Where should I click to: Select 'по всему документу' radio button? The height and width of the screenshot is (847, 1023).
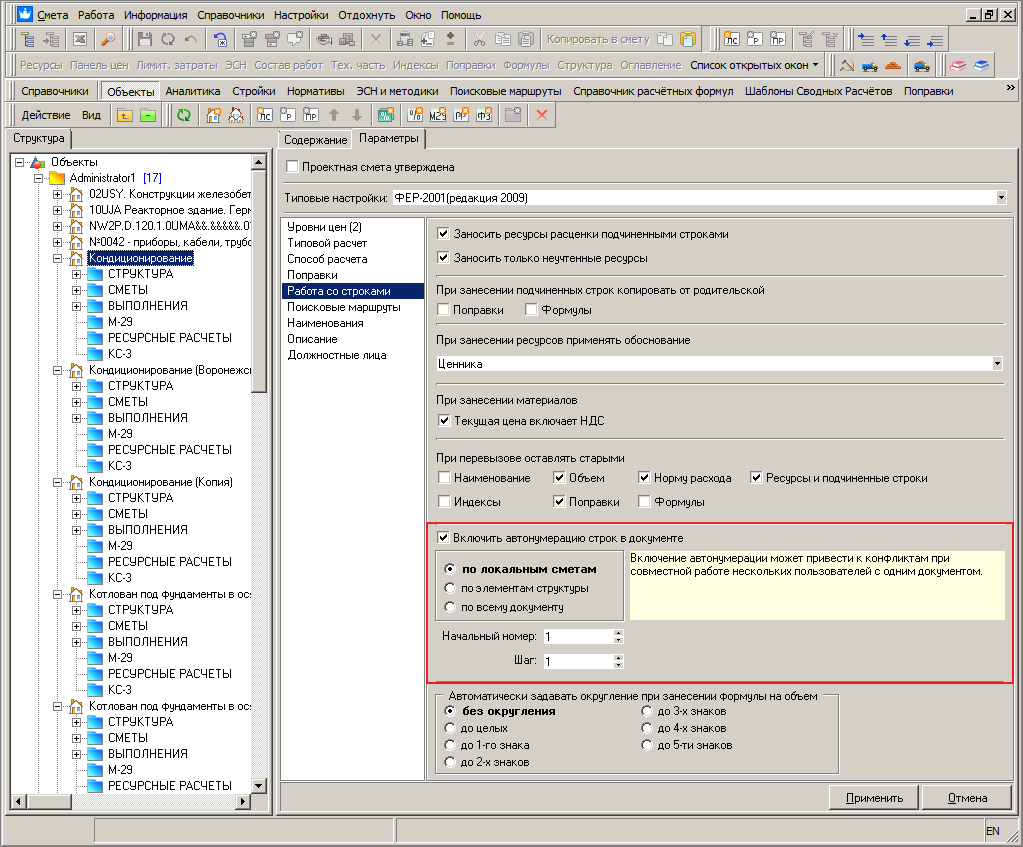pos(450,607)
